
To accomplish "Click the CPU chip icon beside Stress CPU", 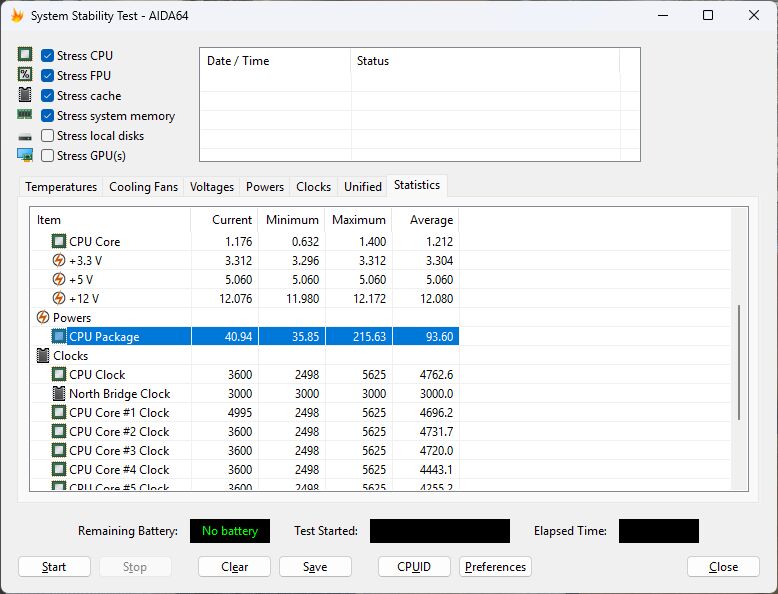I will [25, 54].
